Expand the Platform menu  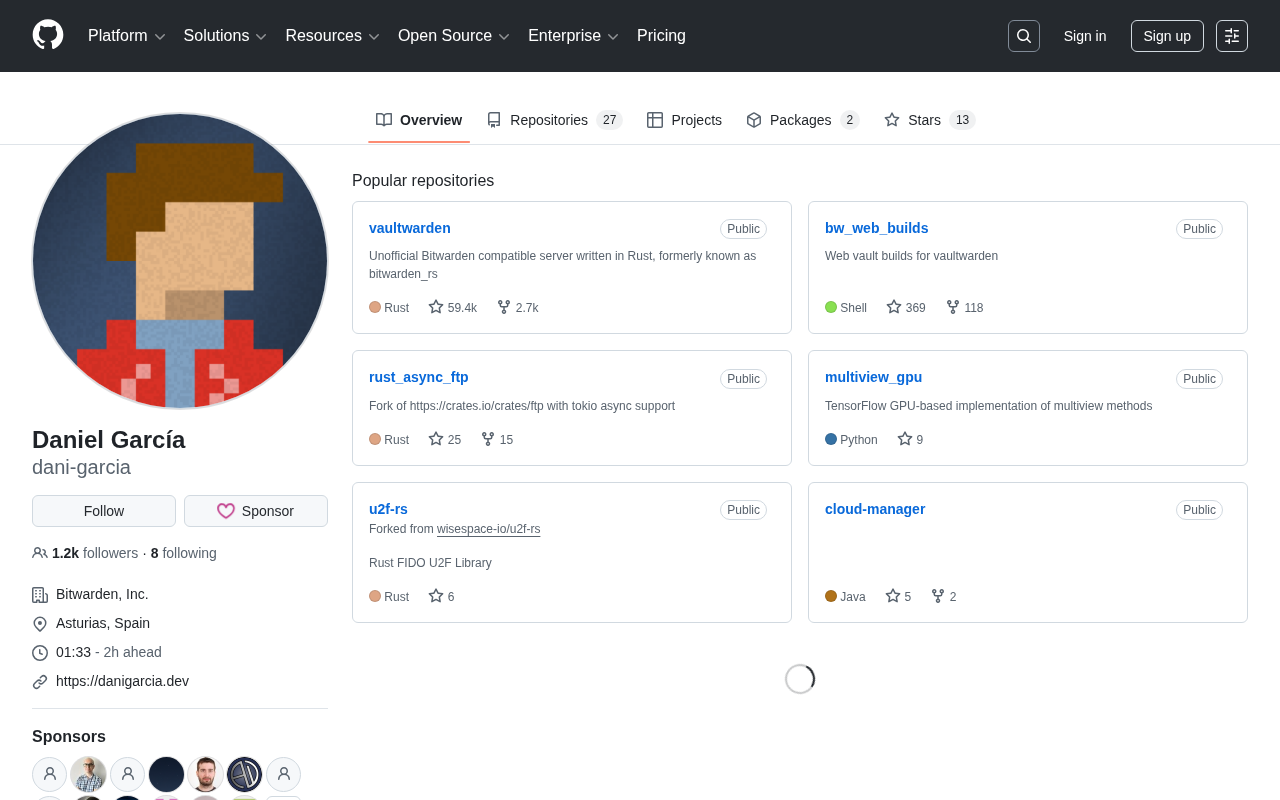(127, 36)
